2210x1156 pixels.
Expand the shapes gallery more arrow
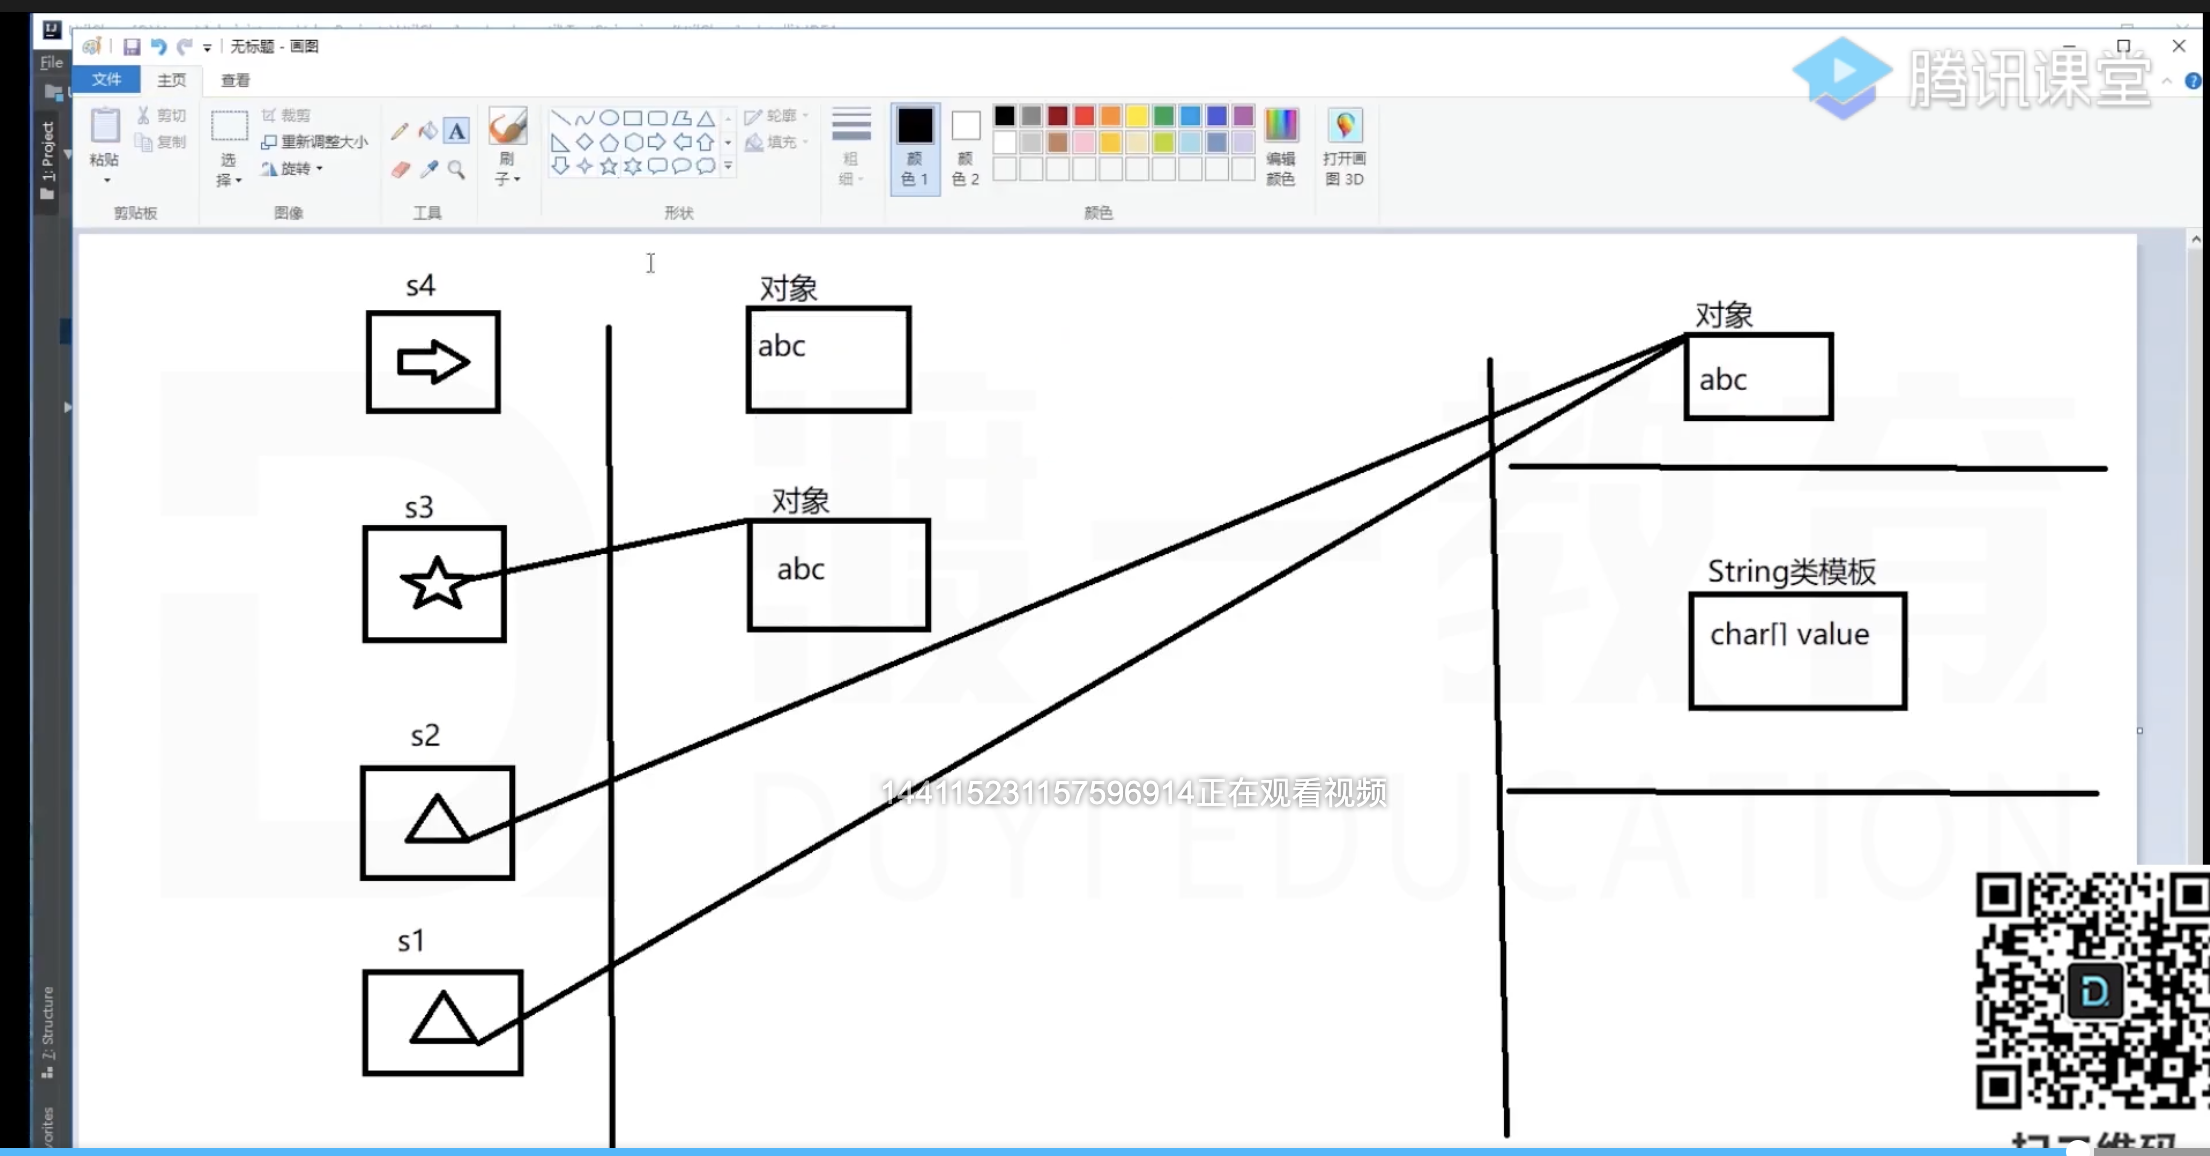click(x=728, y=166)
